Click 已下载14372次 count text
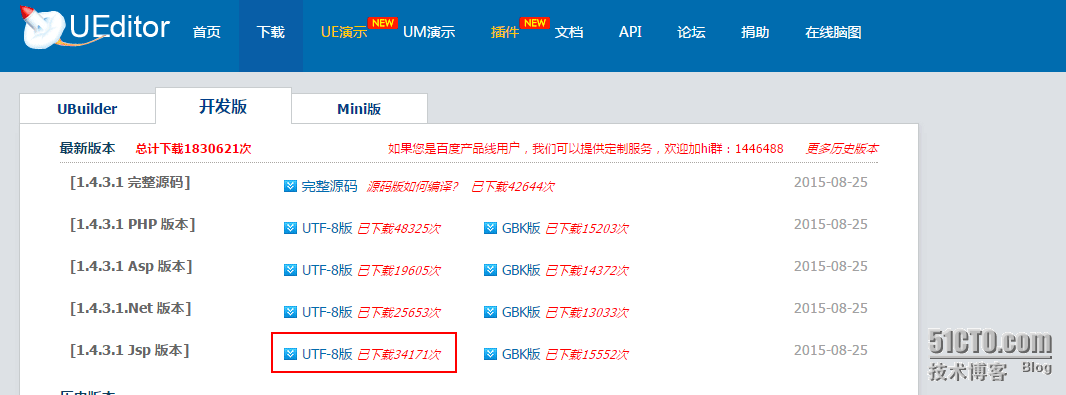1066x395 pixels. click(587, 271)
